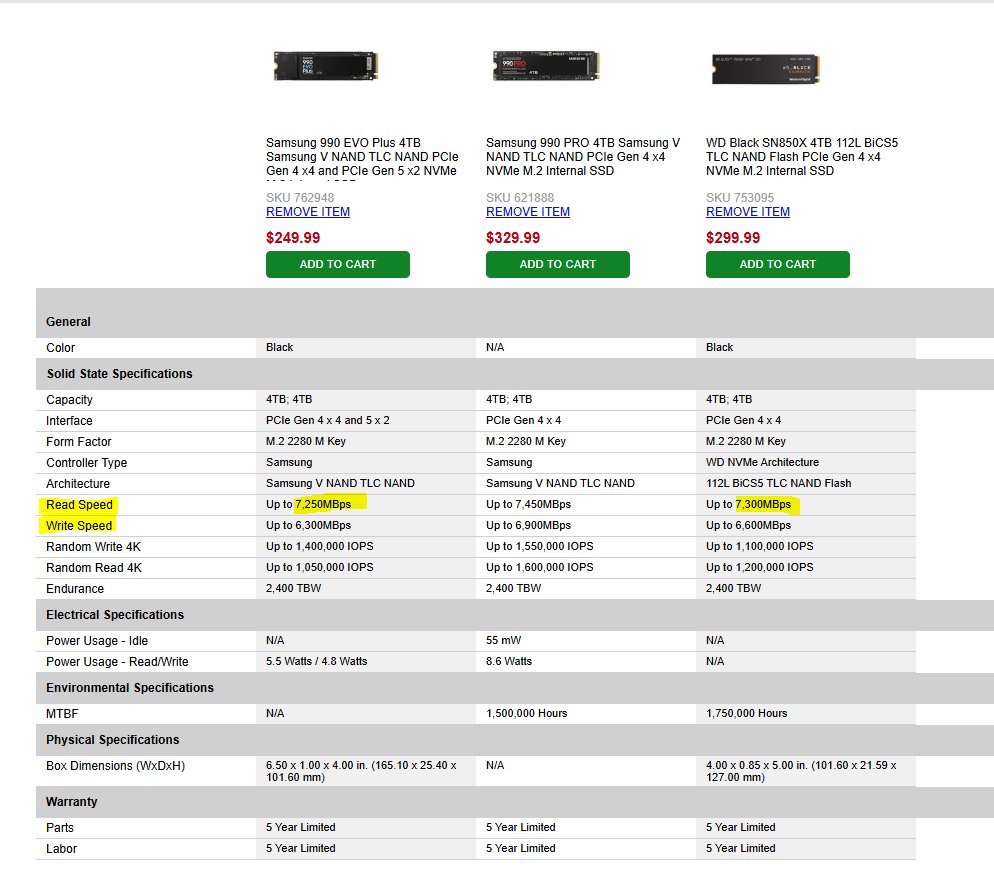This screenshot has width=994, height=871.
Task: Click the Up to 1,600,000 IOPS value
Action: [x=539, y=567]
